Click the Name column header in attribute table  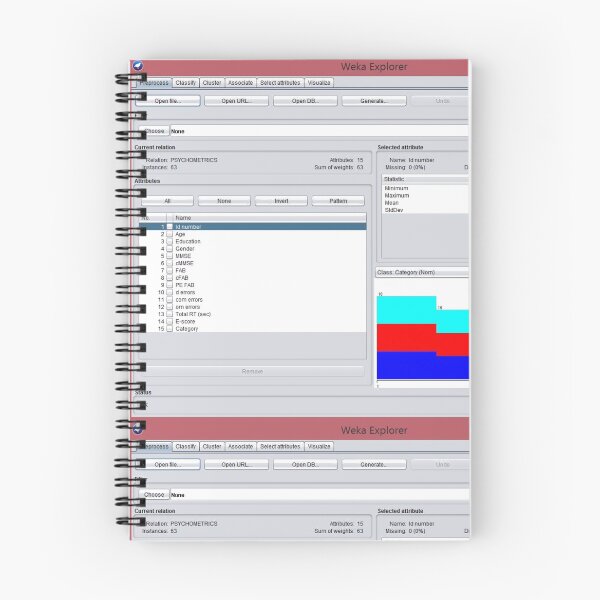270,218
